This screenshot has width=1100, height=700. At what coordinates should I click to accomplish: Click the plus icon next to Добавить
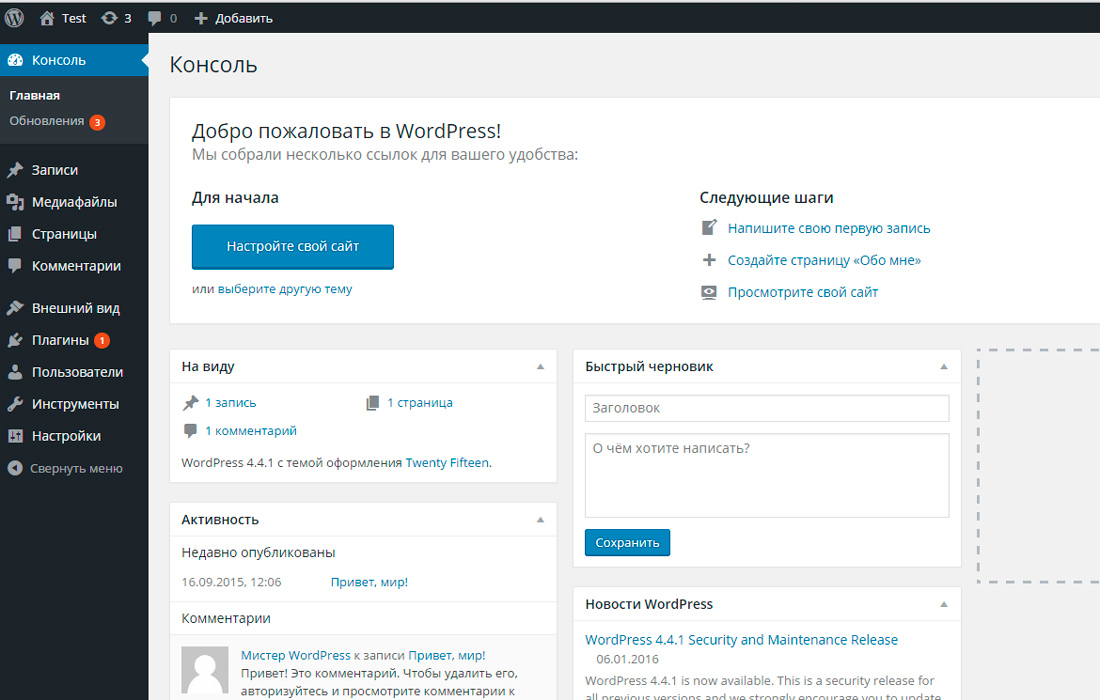point(201,18)
